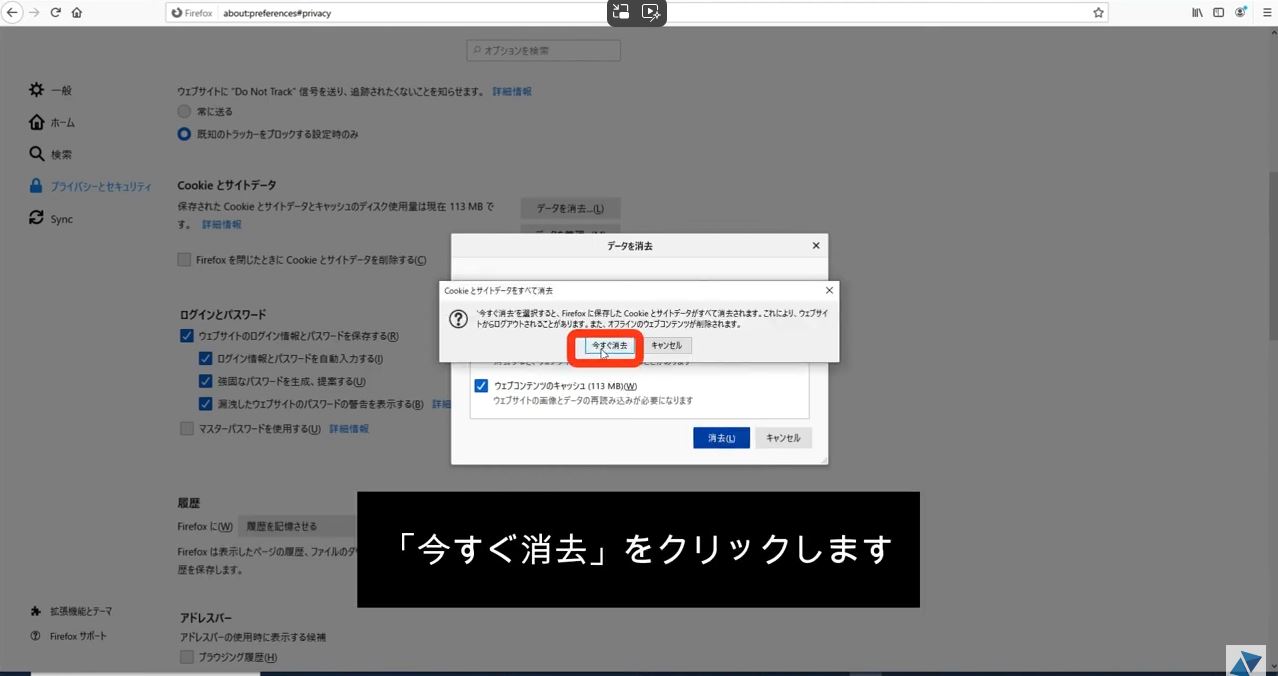This screenshot has width=1278, height=676.
Task: Open the hamburger application menu
Action: click(x=1265, y=13)
